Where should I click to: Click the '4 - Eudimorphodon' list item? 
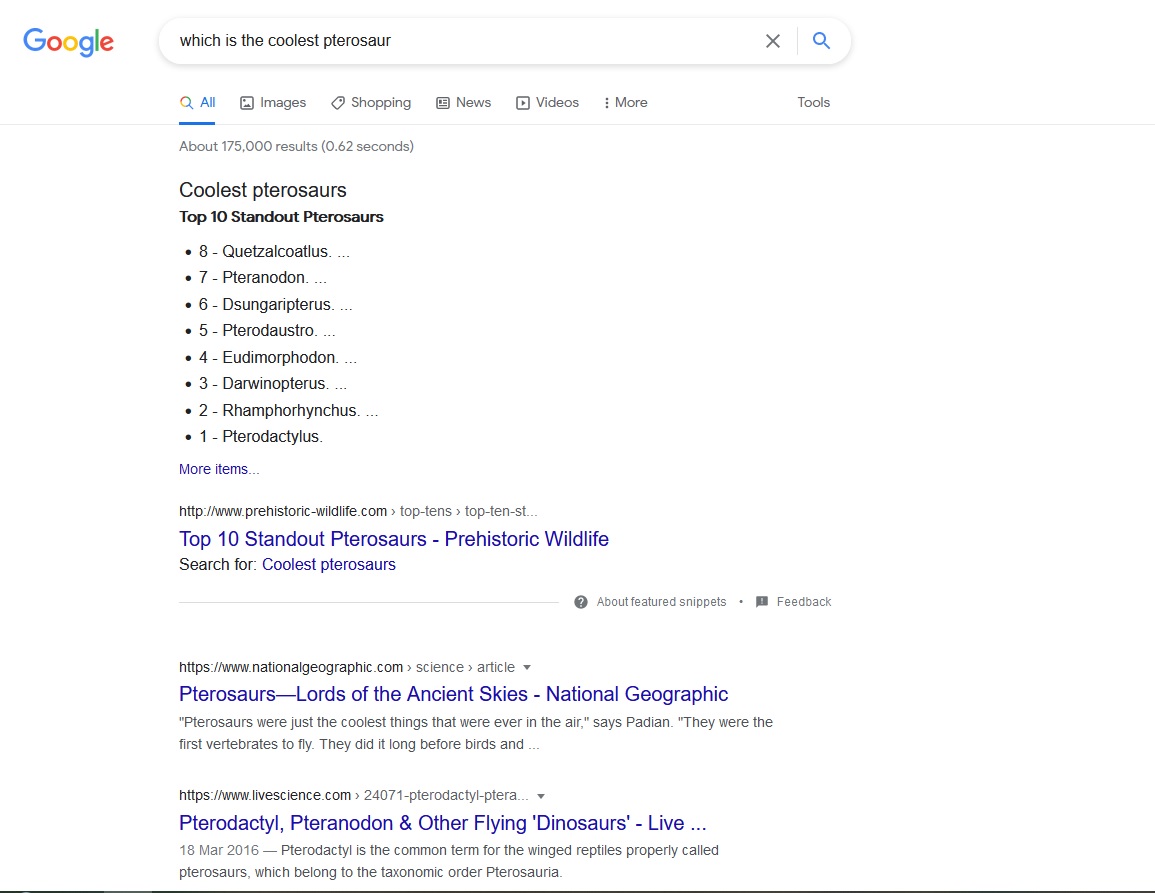(x=278, y=357)
